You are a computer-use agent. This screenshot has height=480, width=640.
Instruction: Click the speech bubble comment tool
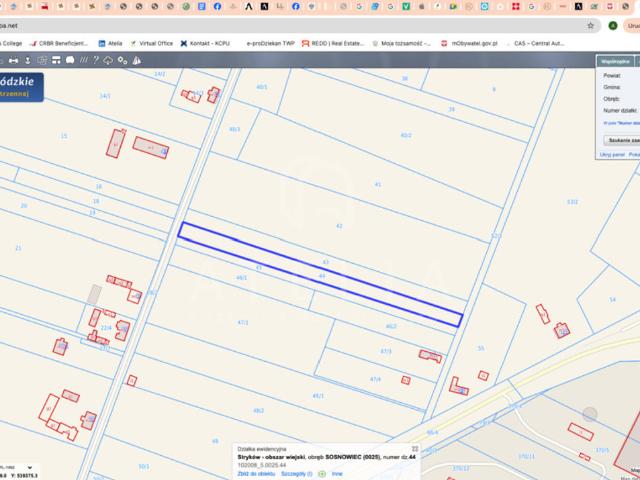(x=69, y=60)
